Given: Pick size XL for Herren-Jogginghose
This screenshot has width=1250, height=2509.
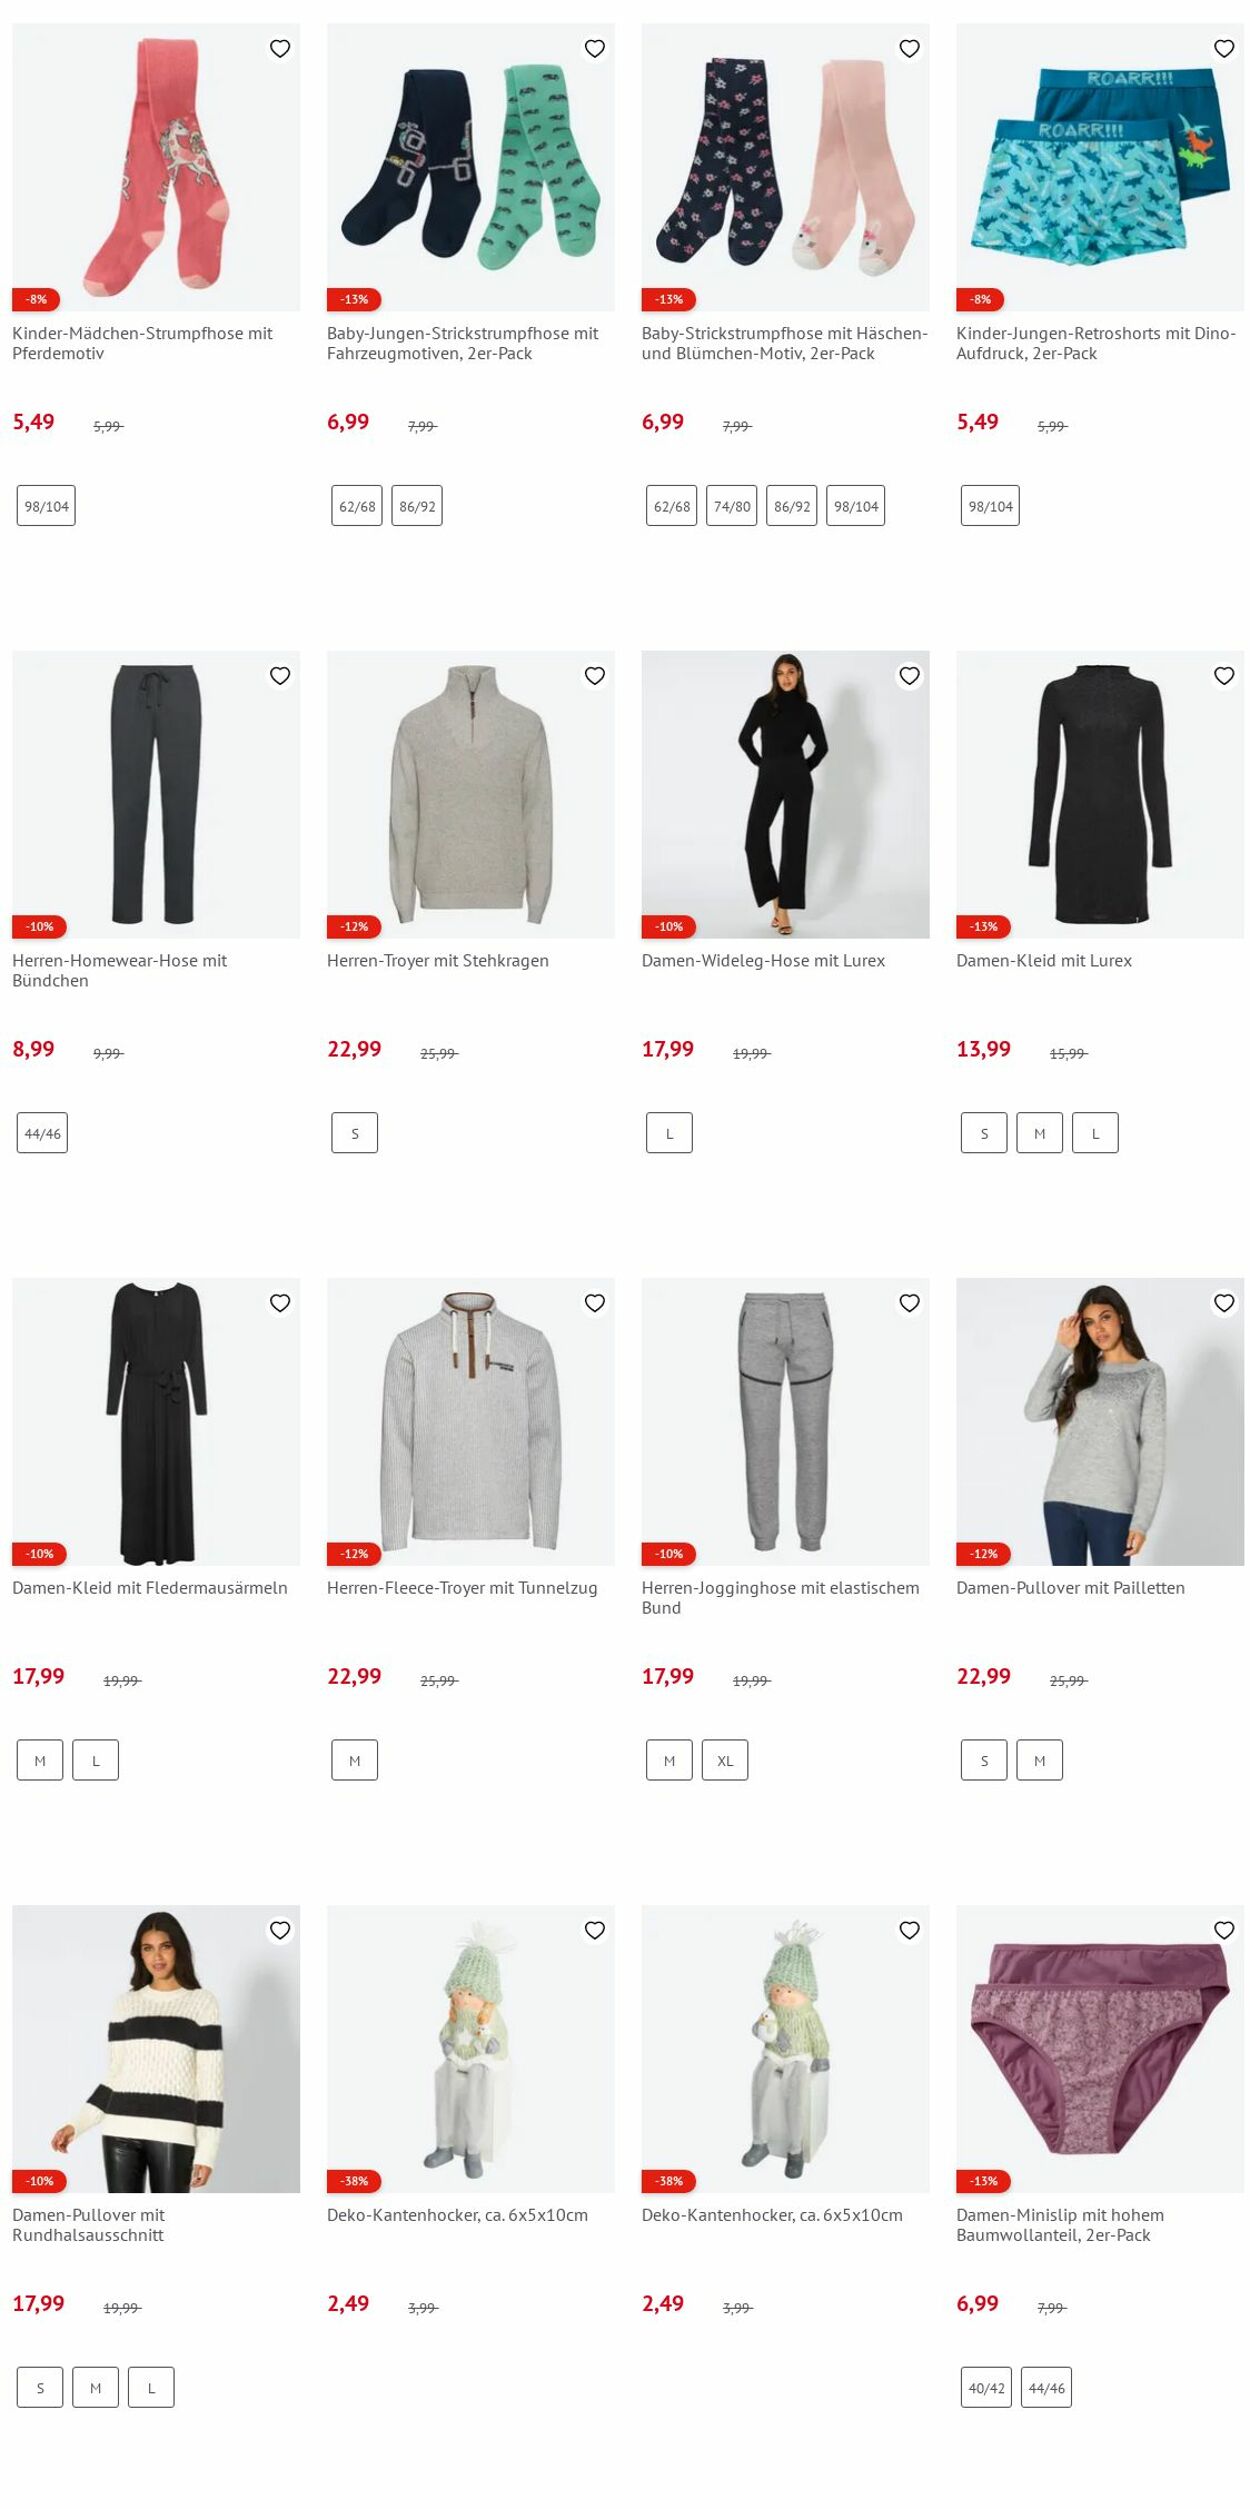Looking at the screenshot, I should 725,1760.
